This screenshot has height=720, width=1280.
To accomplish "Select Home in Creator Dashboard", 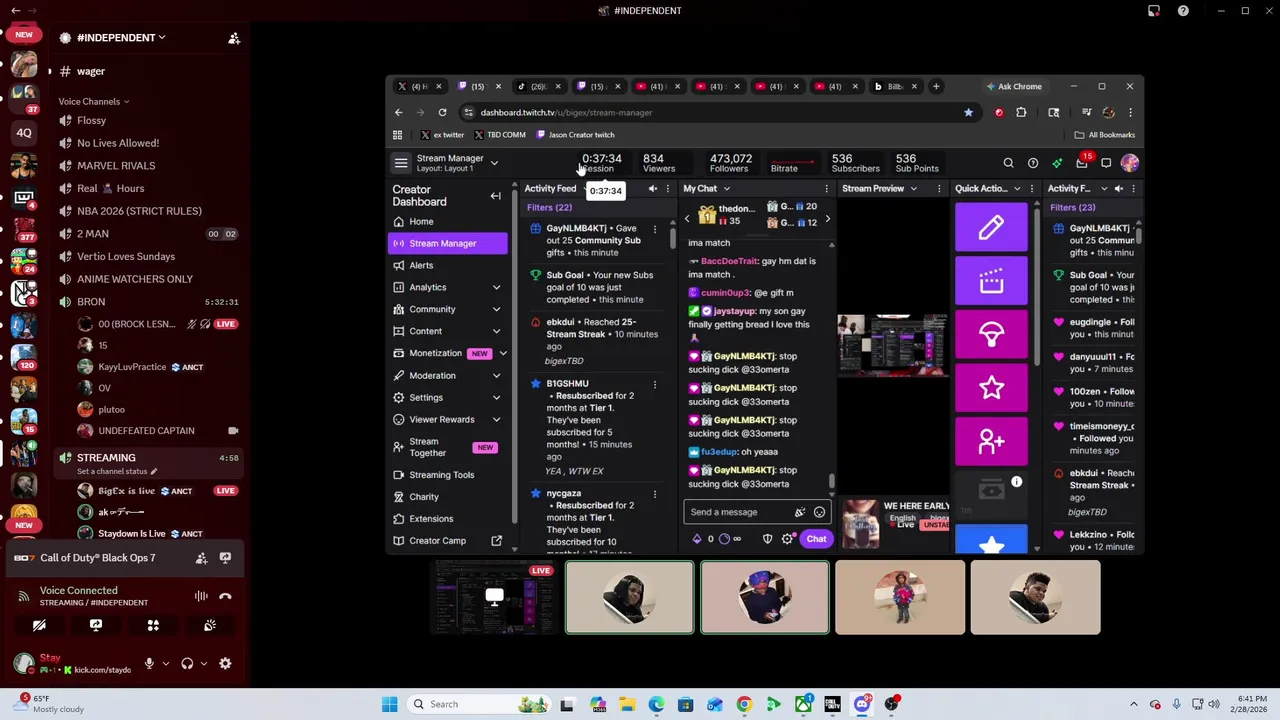I will click(x=447, y=221).
